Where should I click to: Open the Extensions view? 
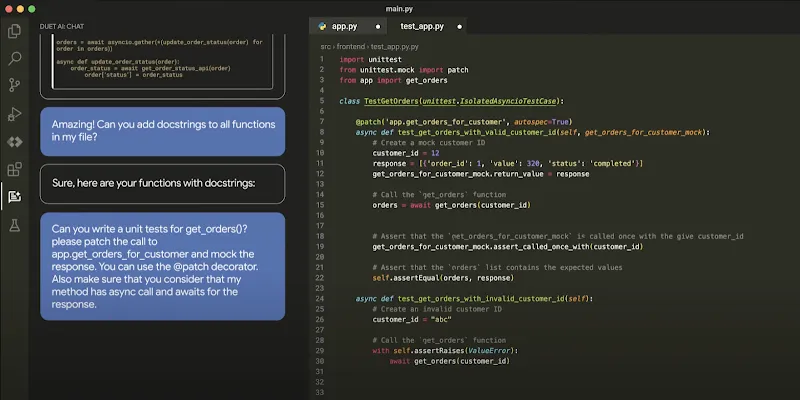tap(14, 169)
